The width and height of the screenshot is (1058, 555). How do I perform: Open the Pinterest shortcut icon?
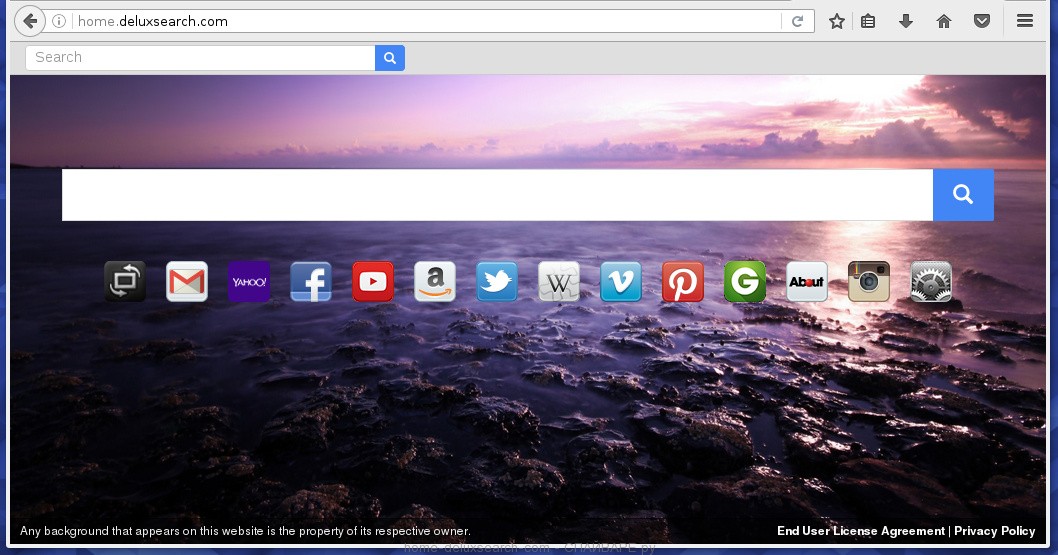683,281
